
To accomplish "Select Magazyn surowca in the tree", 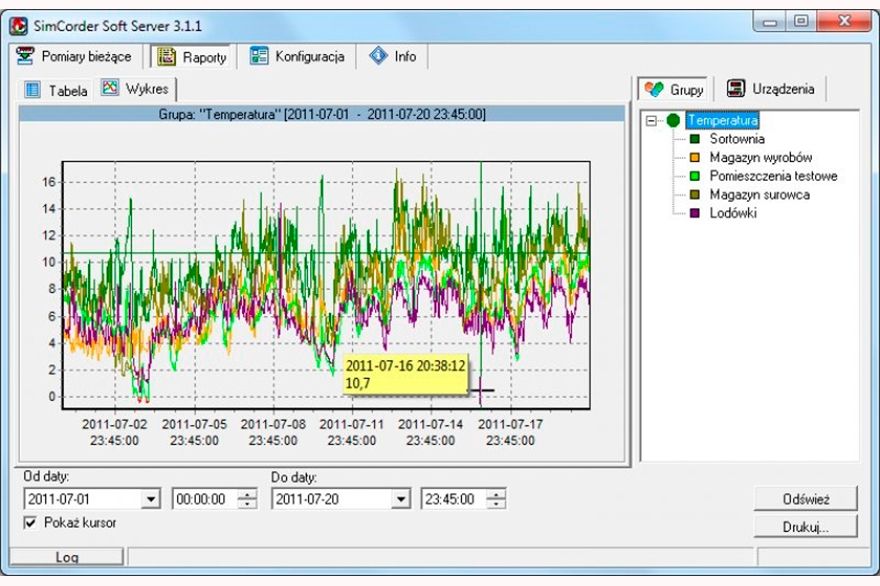I will 759,194.
